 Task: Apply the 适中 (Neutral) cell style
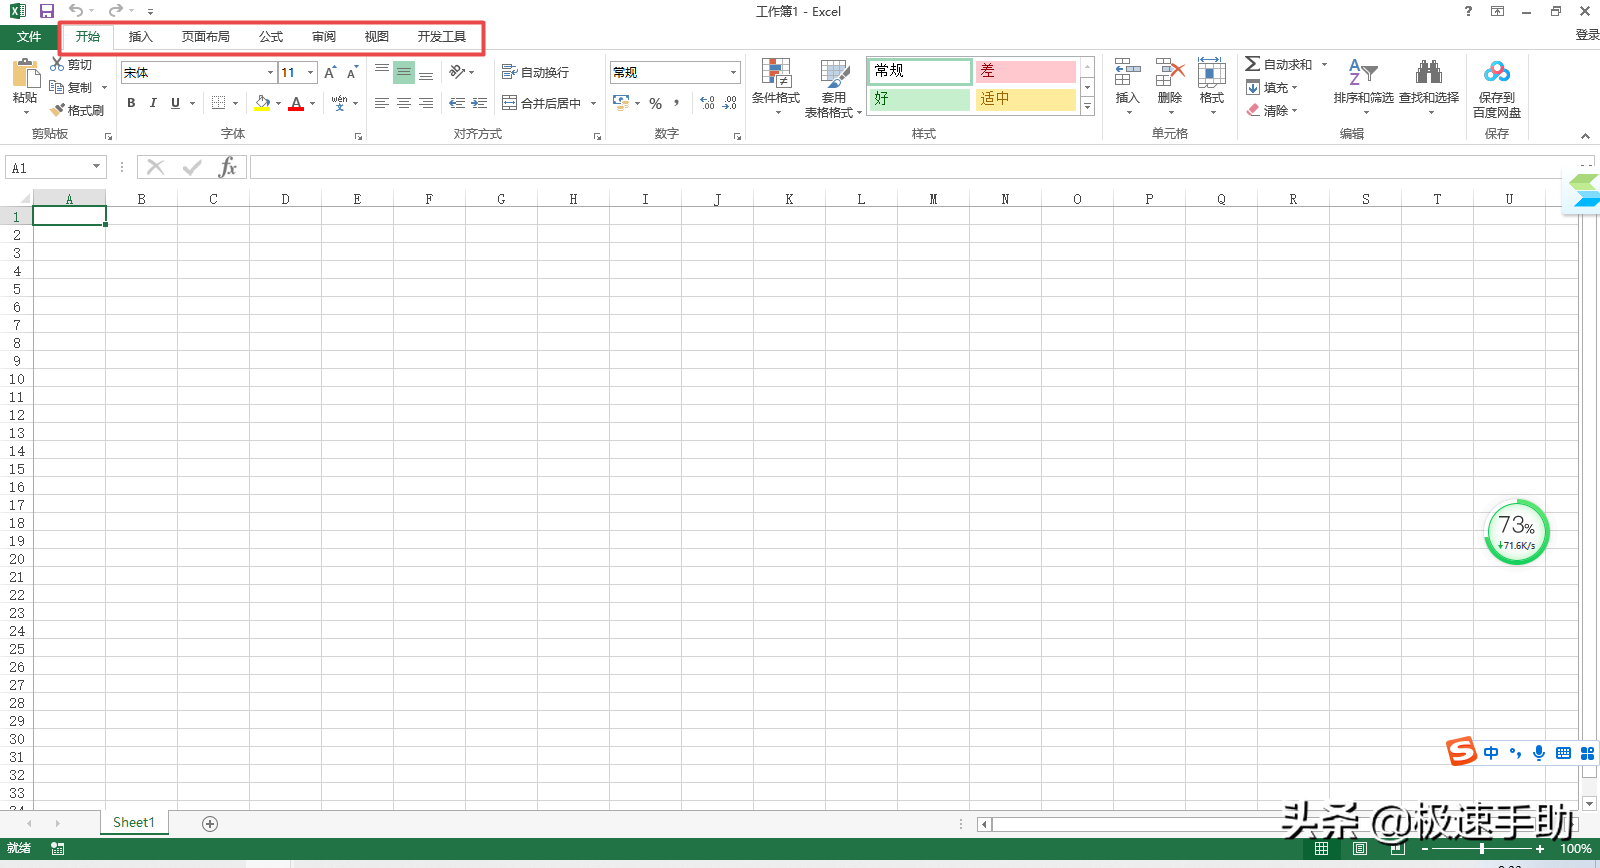pos(1026,99)
